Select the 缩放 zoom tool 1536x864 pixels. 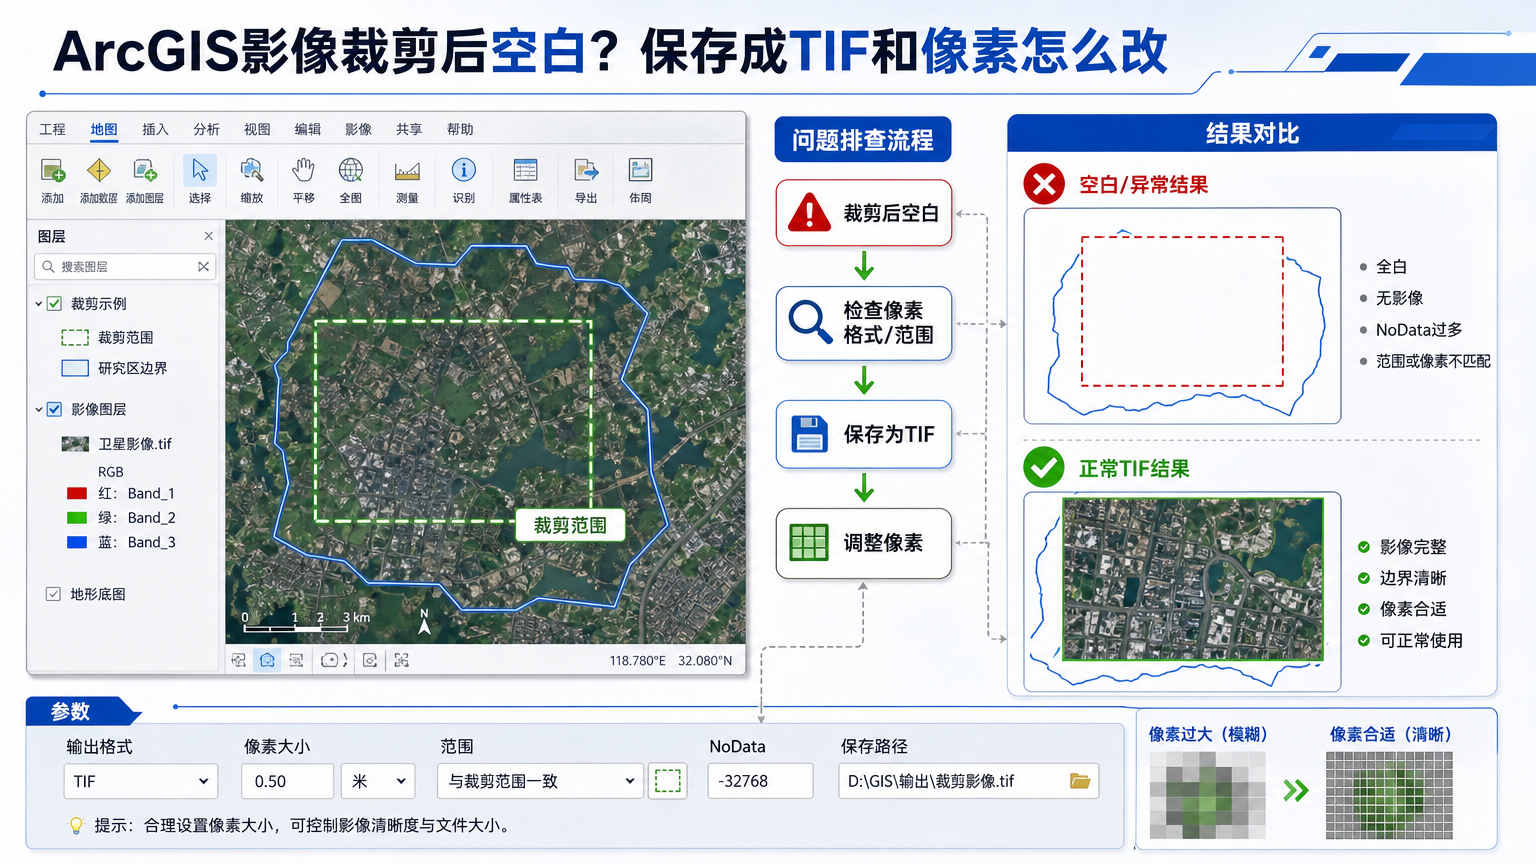pos(252,170)
